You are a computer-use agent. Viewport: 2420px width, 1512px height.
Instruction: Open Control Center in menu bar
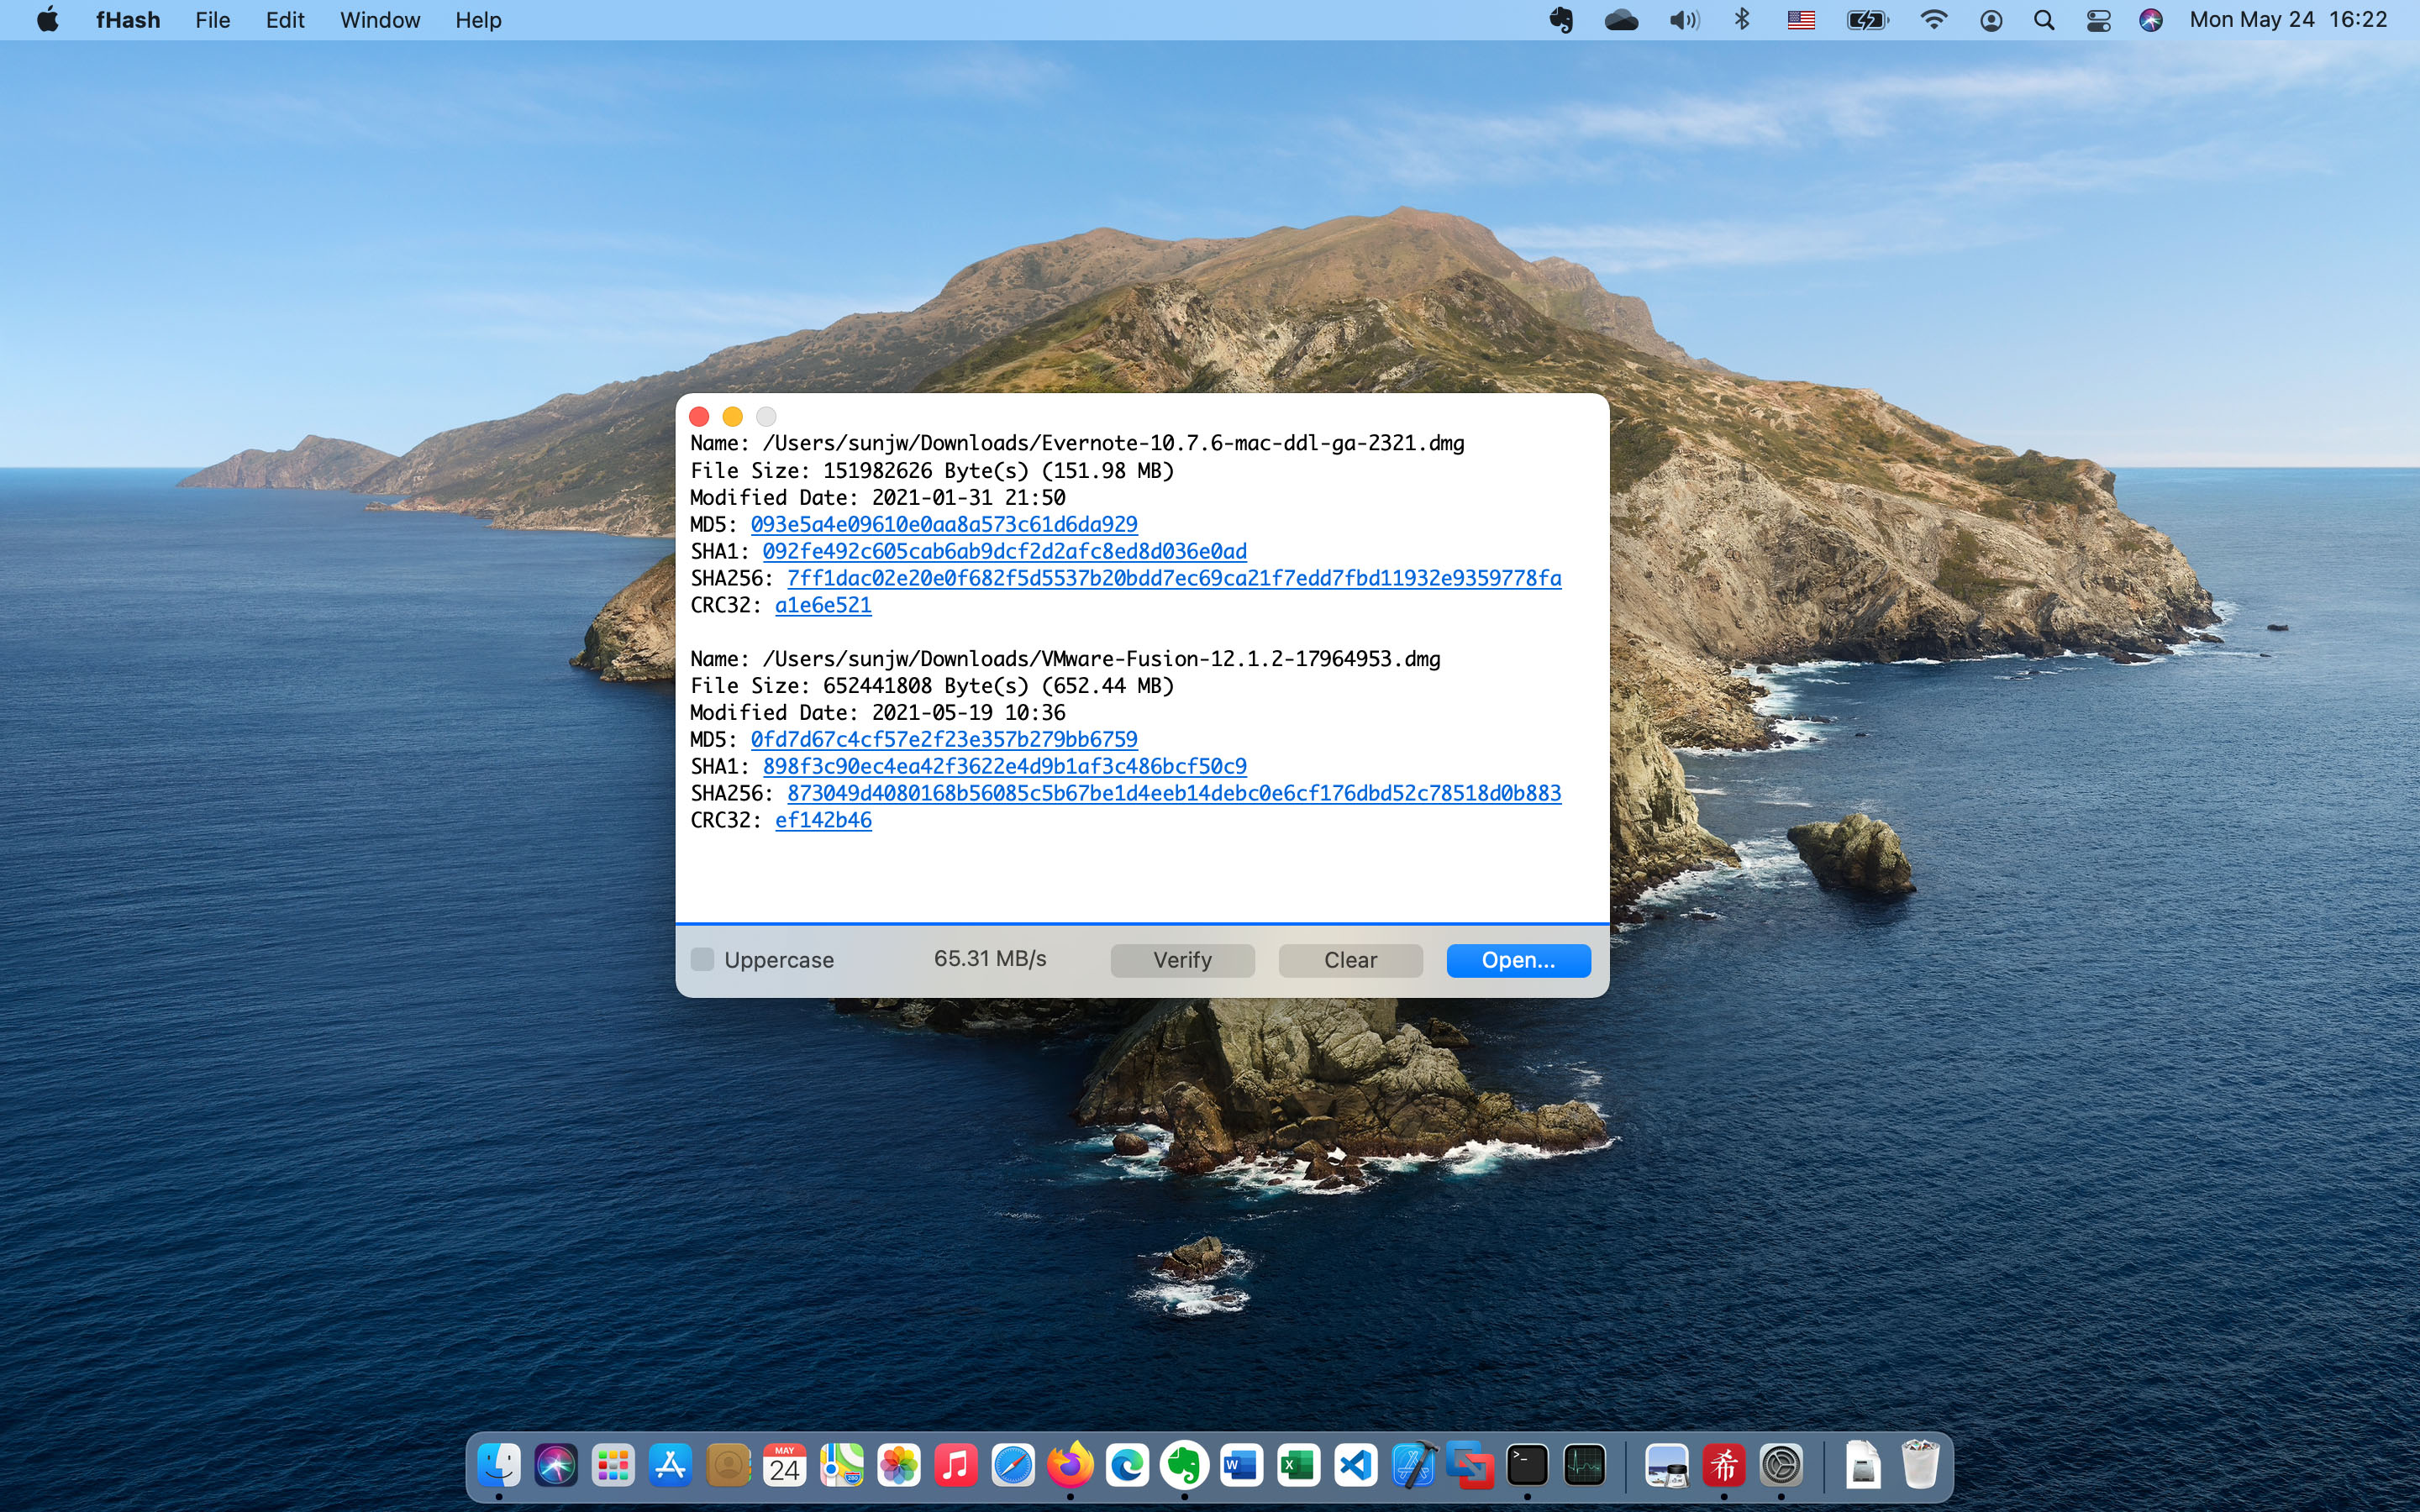[2098, 20]
